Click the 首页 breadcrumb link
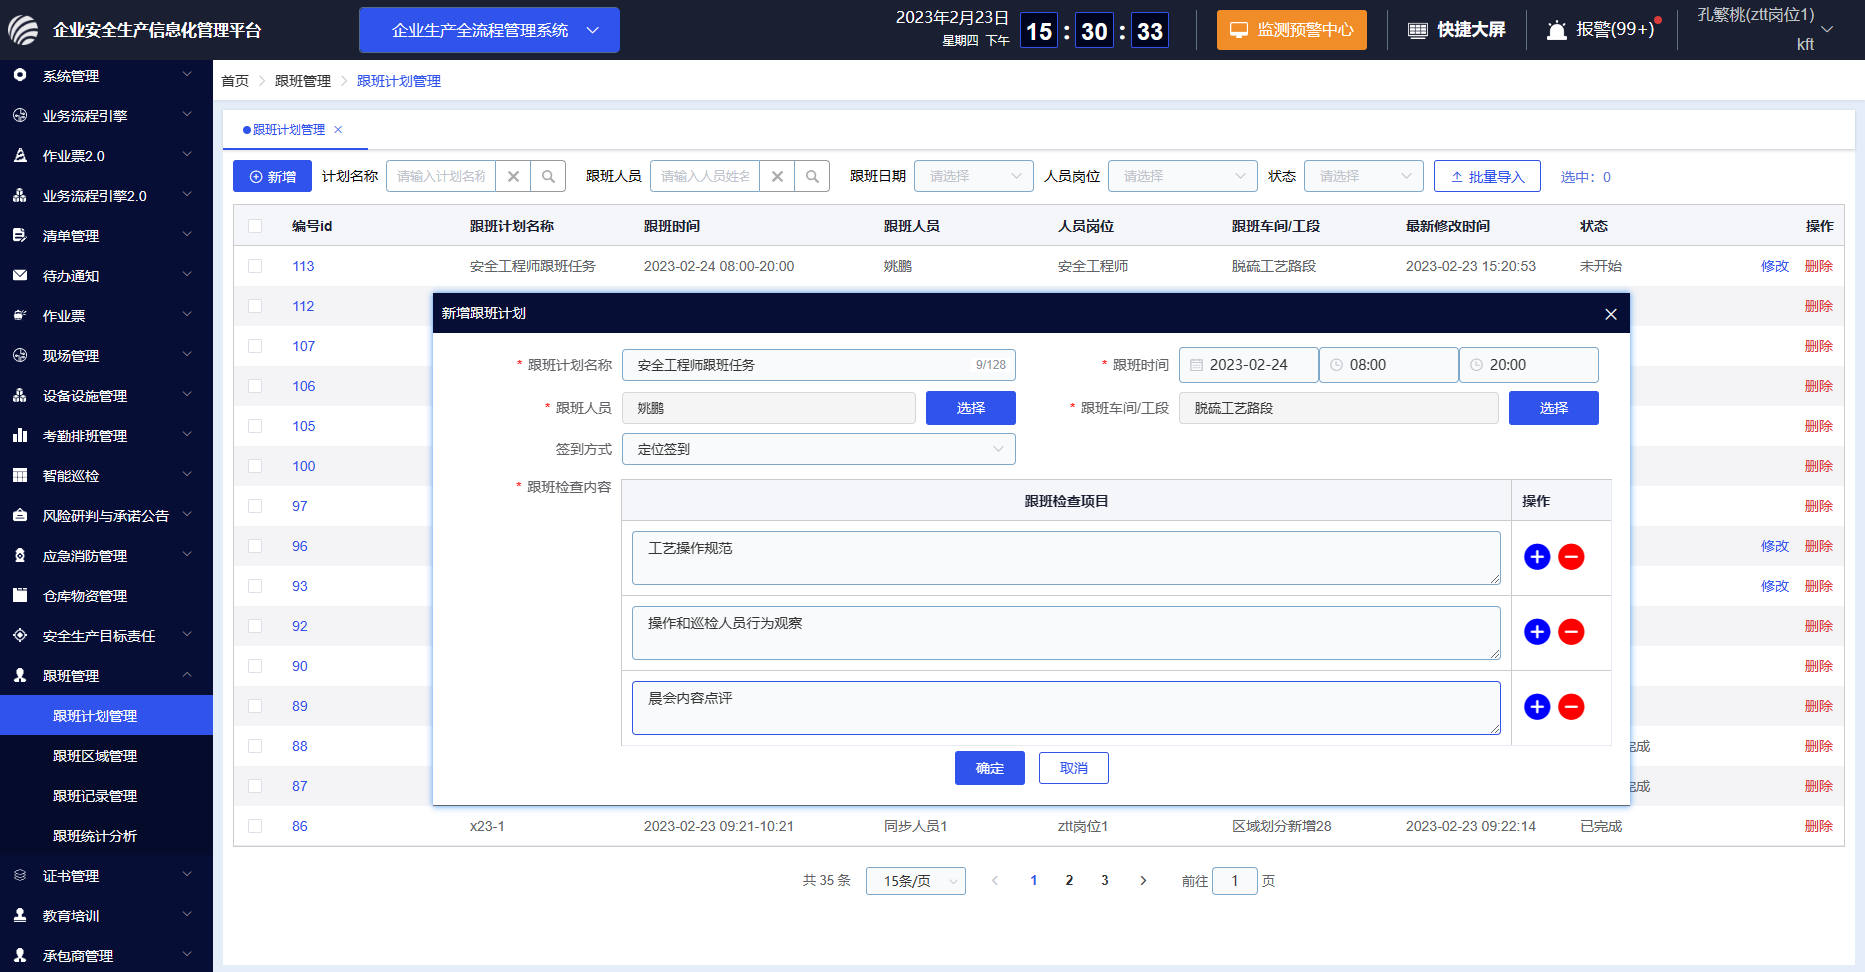 [235, 81]
